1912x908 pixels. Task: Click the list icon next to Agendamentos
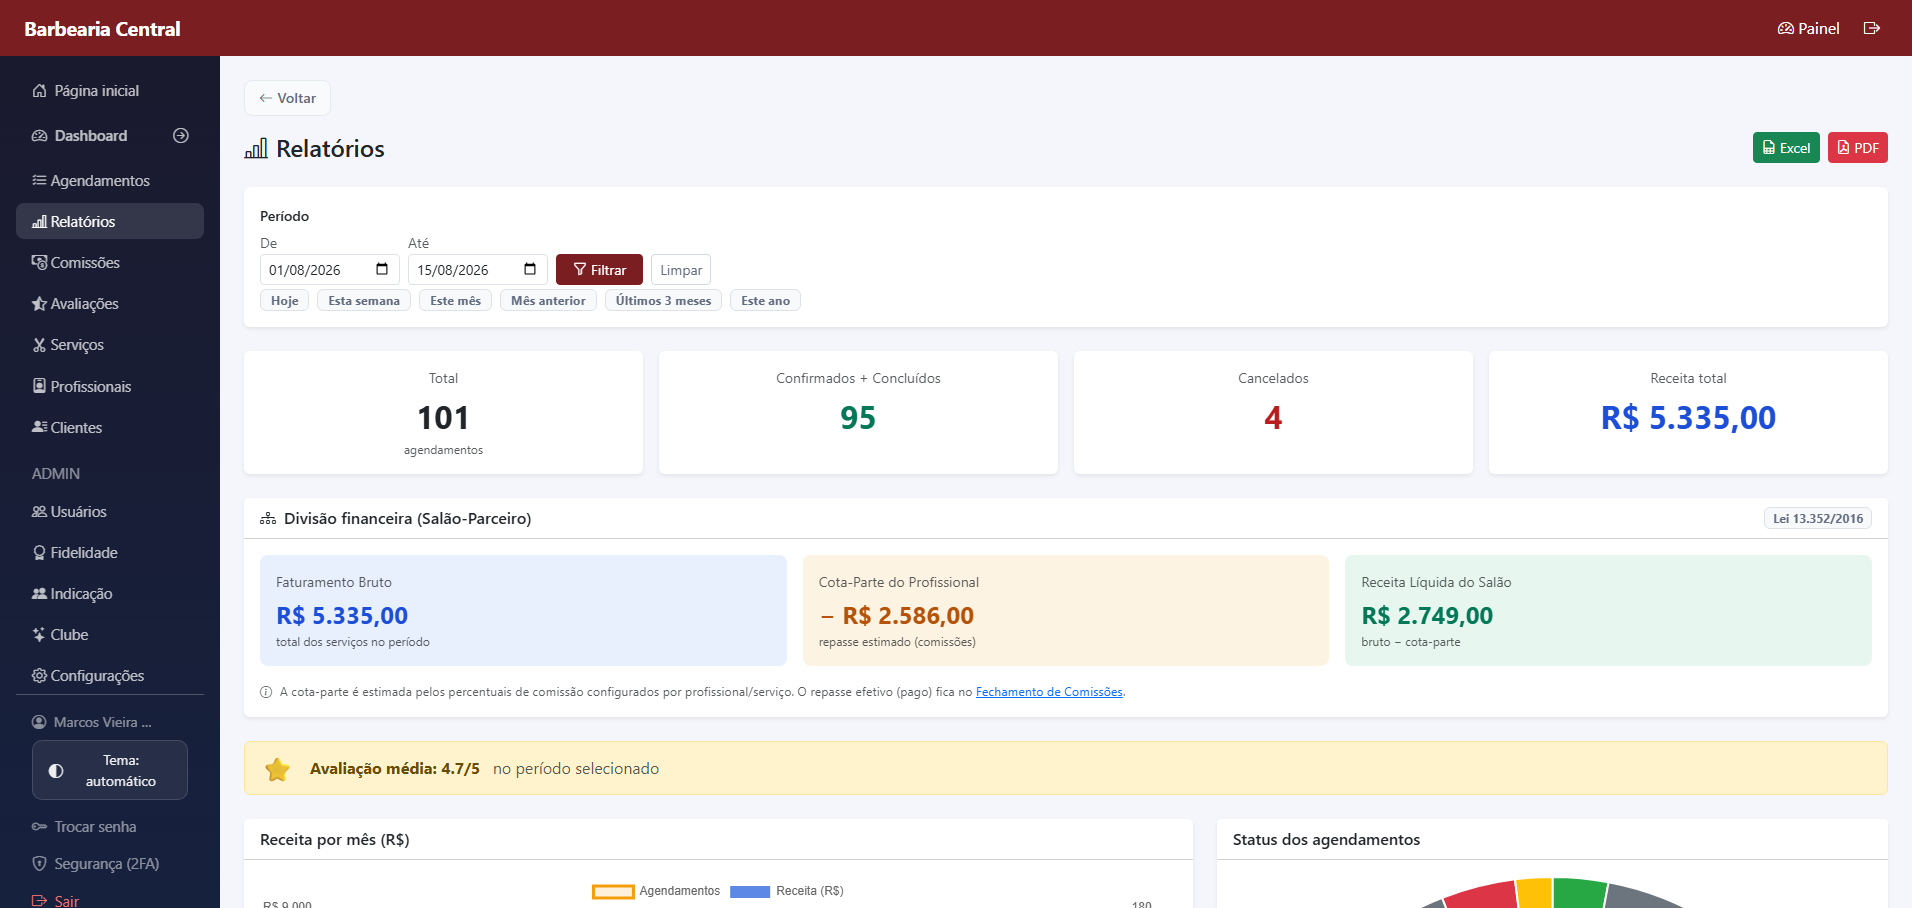pyautogui.click(x=40, y=180)
